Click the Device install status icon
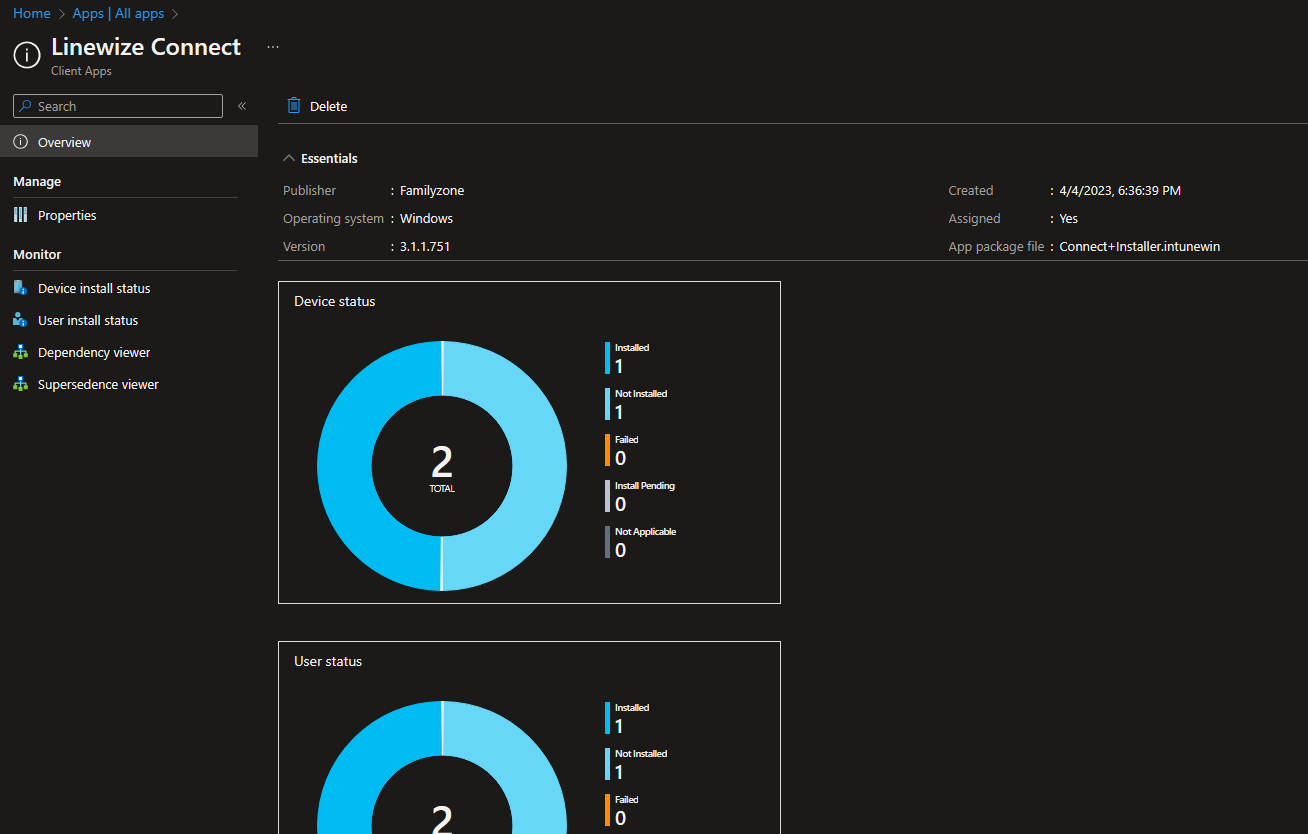 [20, 288]
